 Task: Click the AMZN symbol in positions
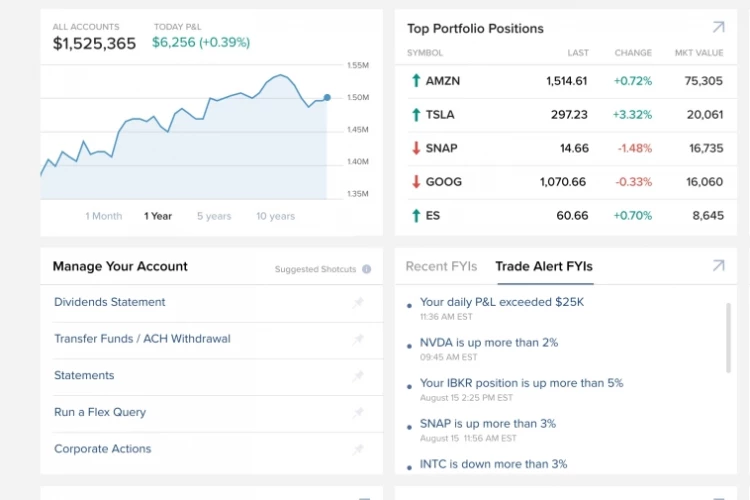point(443,81)
